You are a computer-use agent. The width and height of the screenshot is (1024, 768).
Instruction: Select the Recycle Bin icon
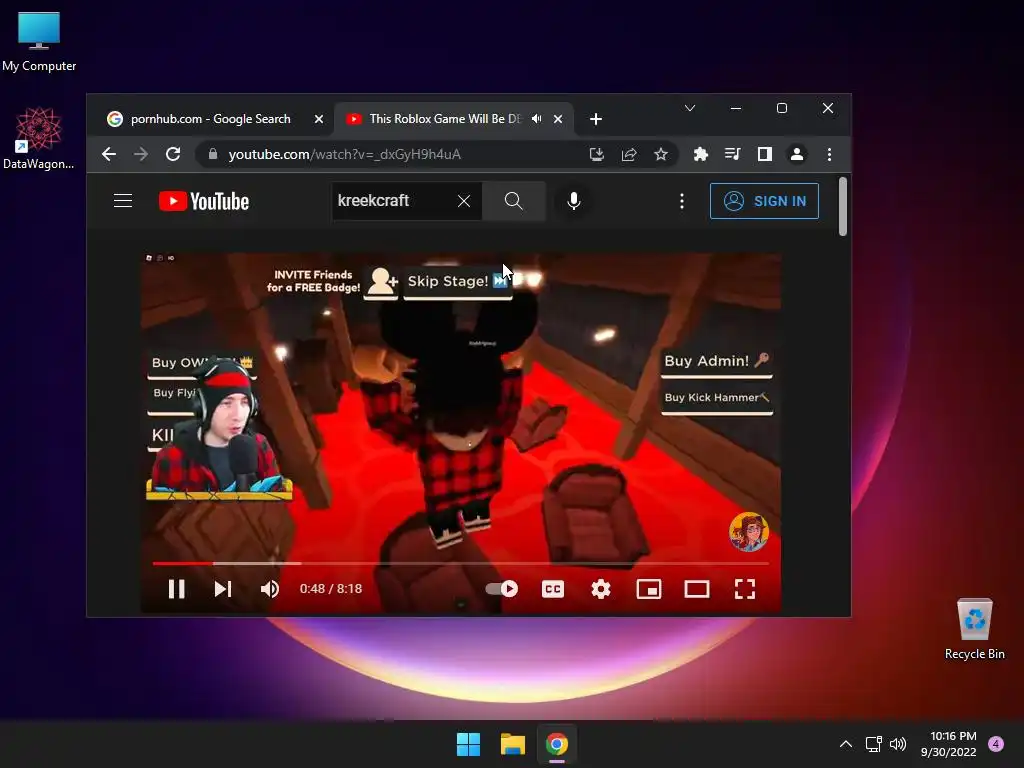(x=974, y=629)
